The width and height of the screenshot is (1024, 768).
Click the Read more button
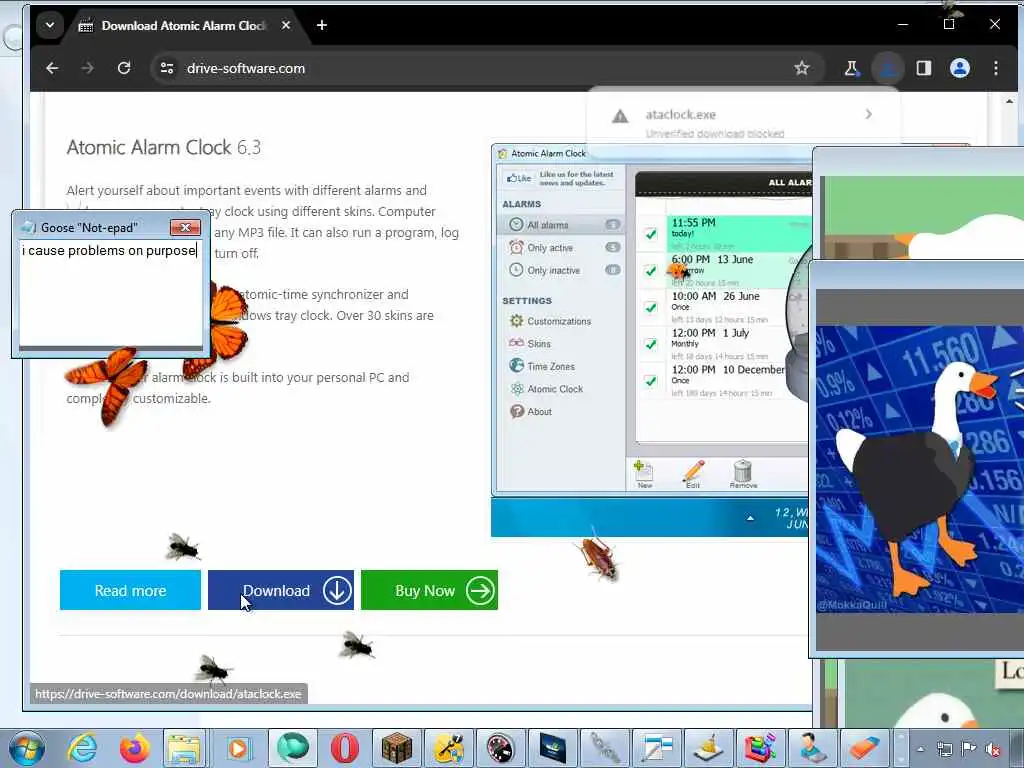tap(130, 590)
